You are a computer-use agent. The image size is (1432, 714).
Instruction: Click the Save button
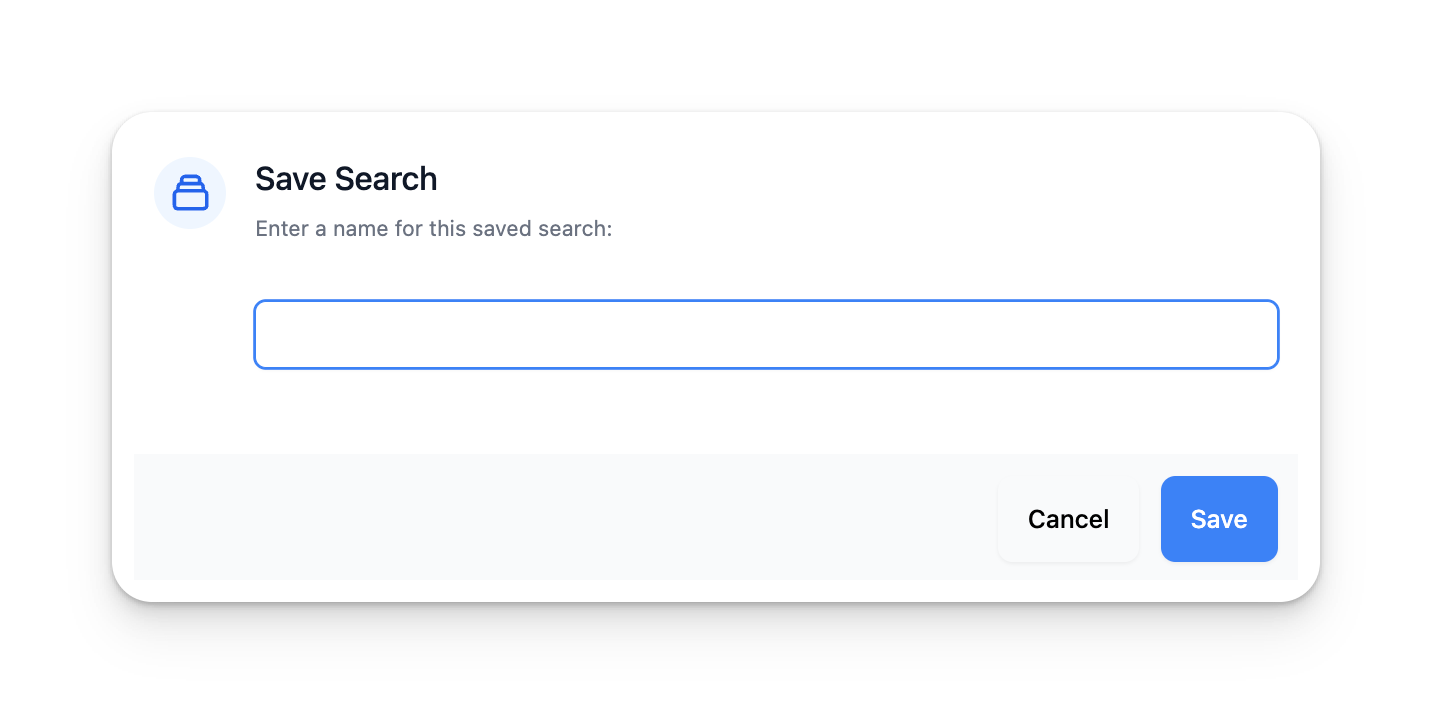click(x=1218, y=519)
